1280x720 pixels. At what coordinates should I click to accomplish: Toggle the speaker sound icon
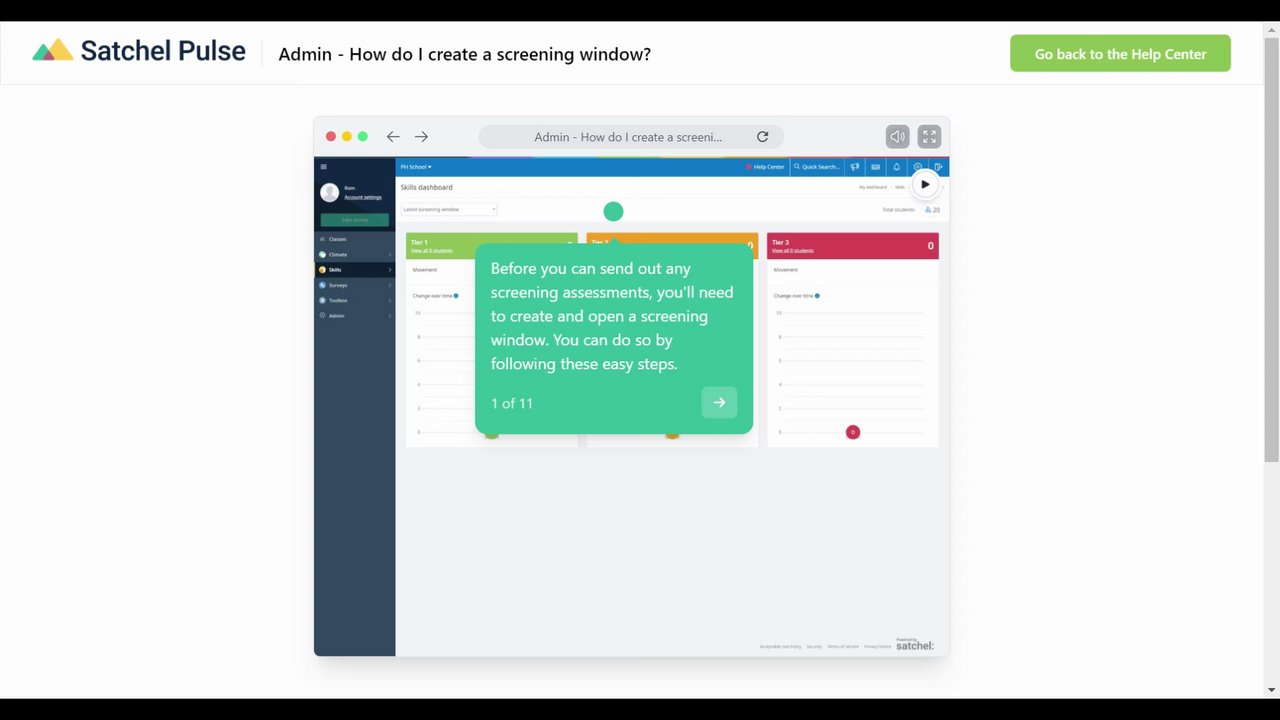point(898,137)
